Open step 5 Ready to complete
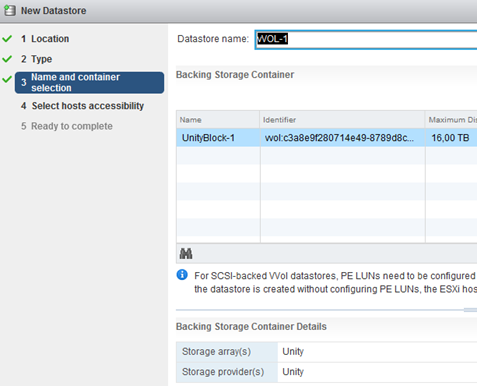This screenshot has height=386, width=477. pos(67,126)
